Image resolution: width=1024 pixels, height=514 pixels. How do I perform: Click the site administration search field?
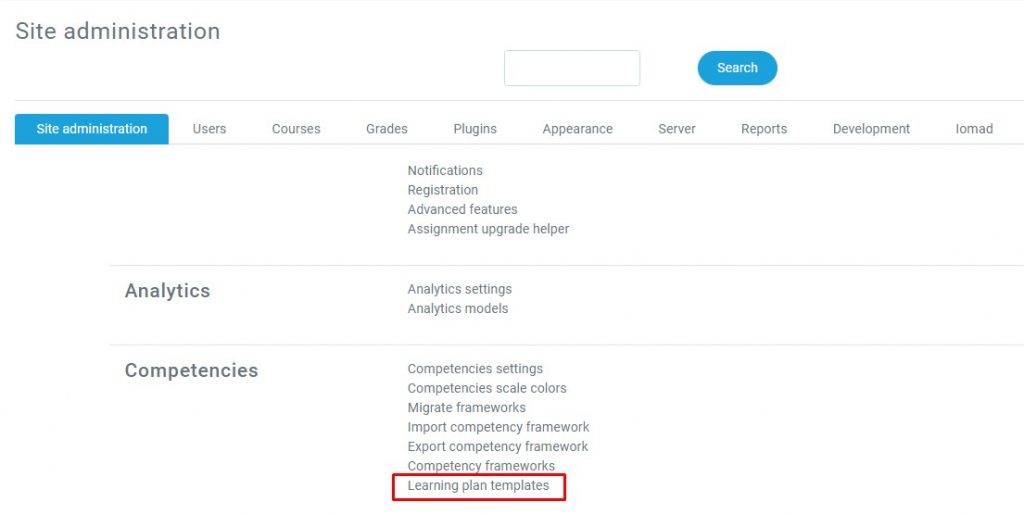coord(572,68)
